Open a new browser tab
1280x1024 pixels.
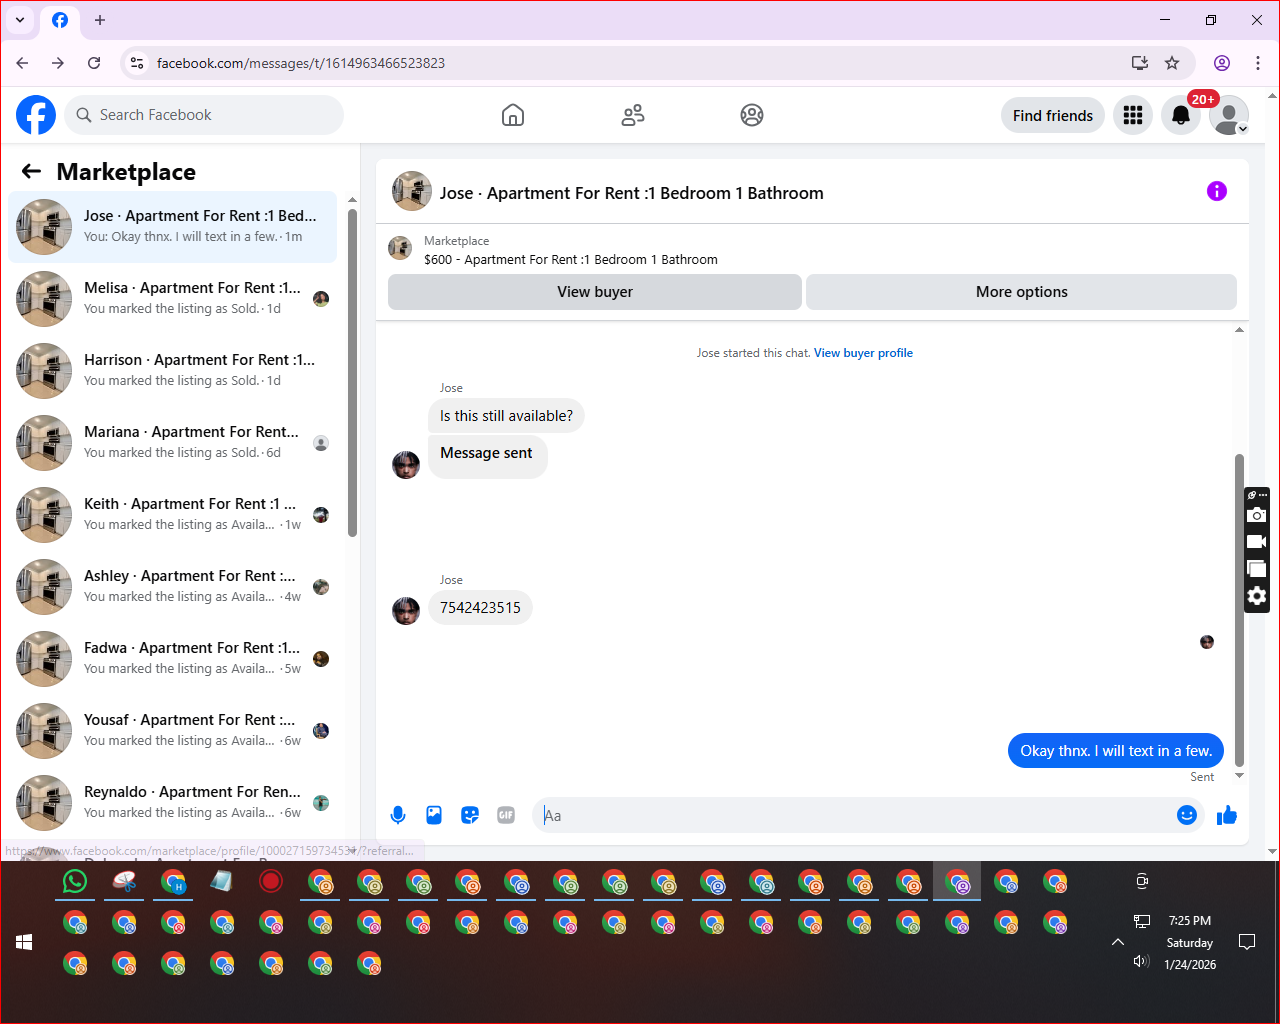pyautogui.click(x=100, y=20)
